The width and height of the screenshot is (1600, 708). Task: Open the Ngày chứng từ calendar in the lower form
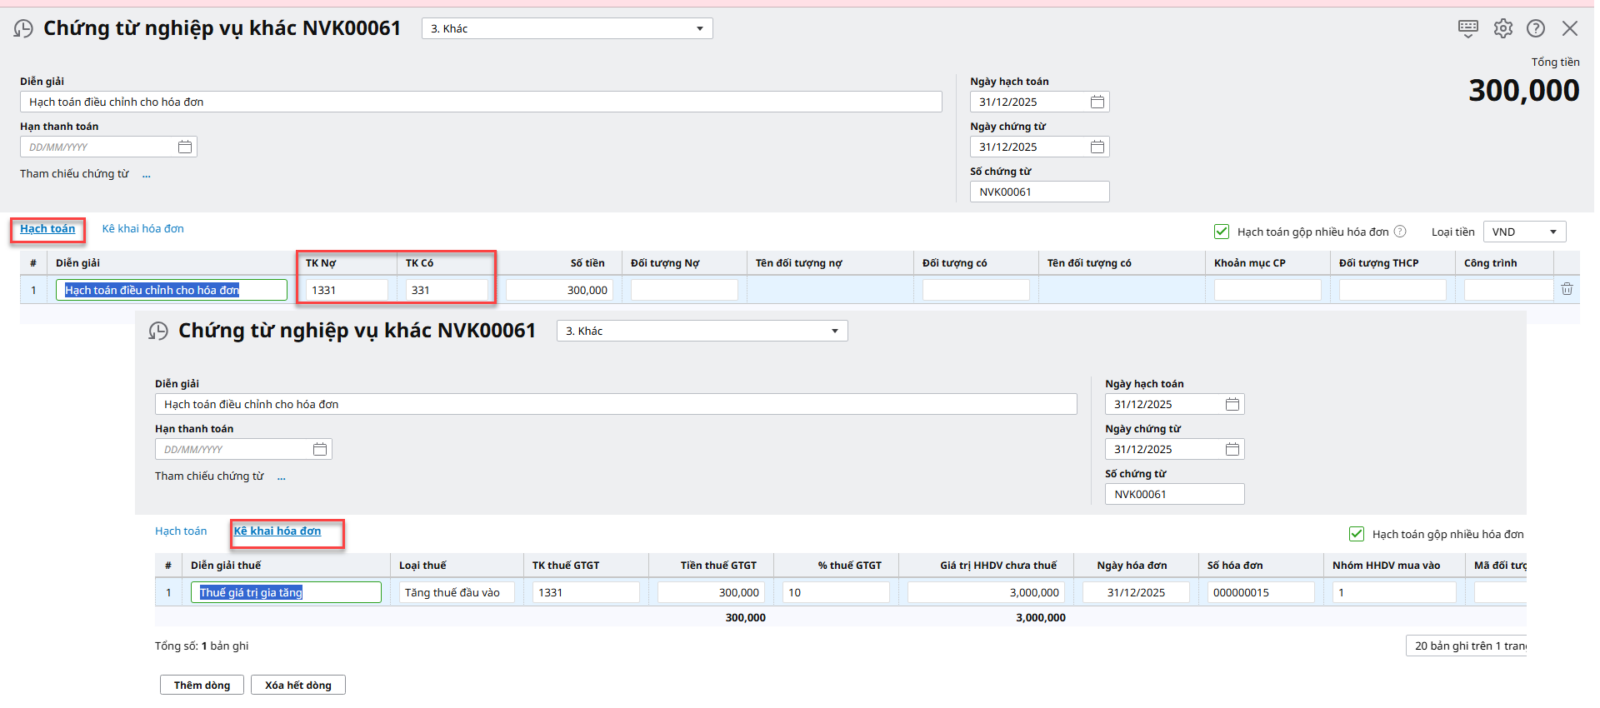pyautogui.click(x=1232, y=449)
